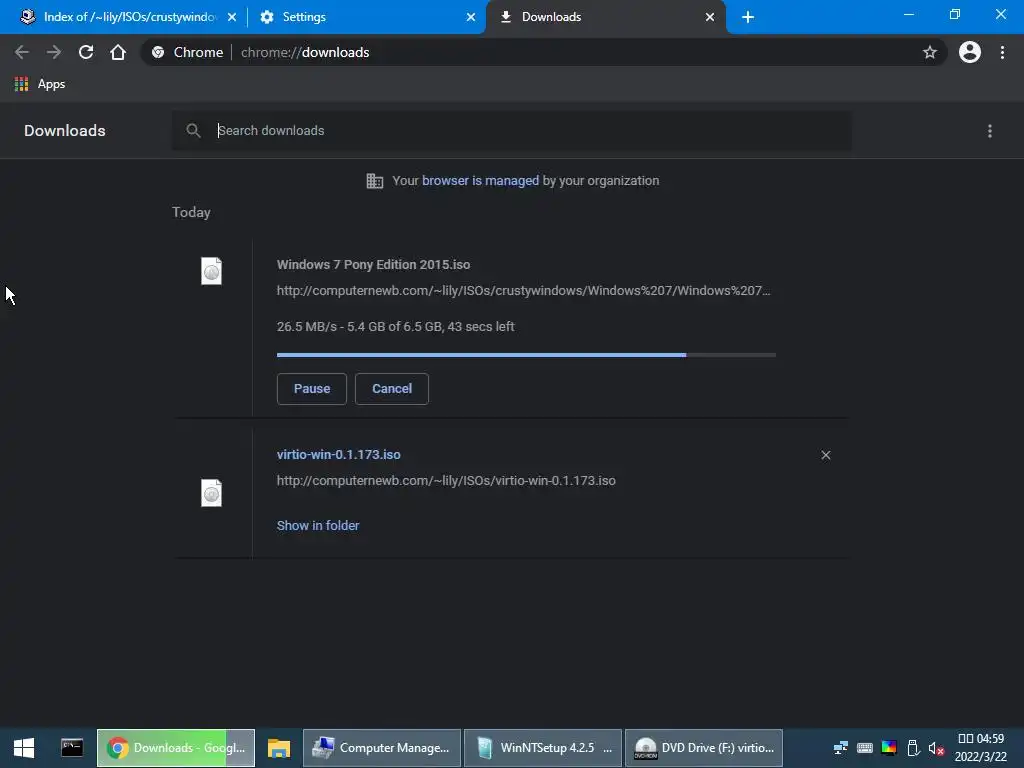The width and height of the screenshot is (1024, 768).
Task: Click the Today date heading
Action: [x=191, y=212]
